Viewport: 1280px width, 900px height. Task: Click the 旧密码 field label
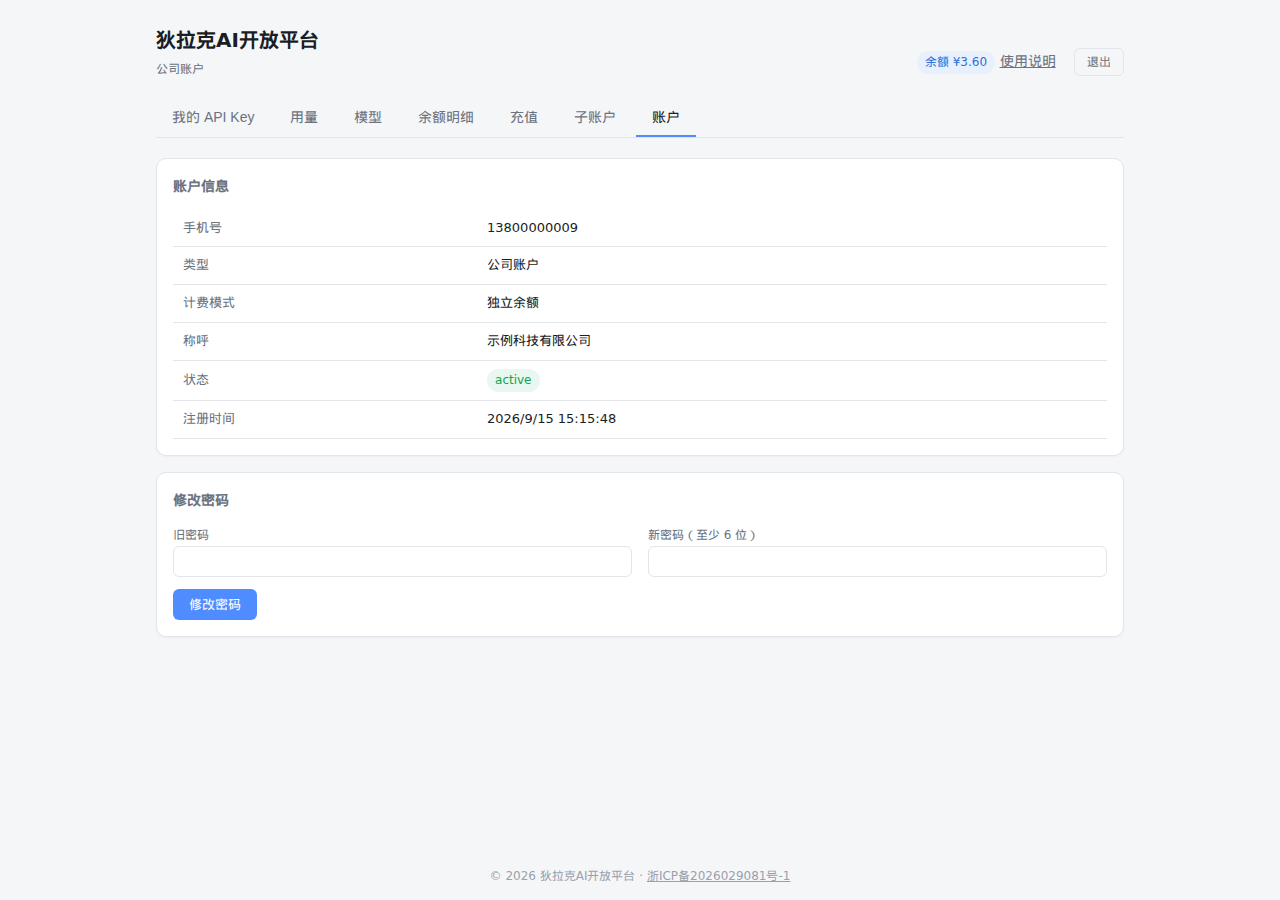point(191,535)
